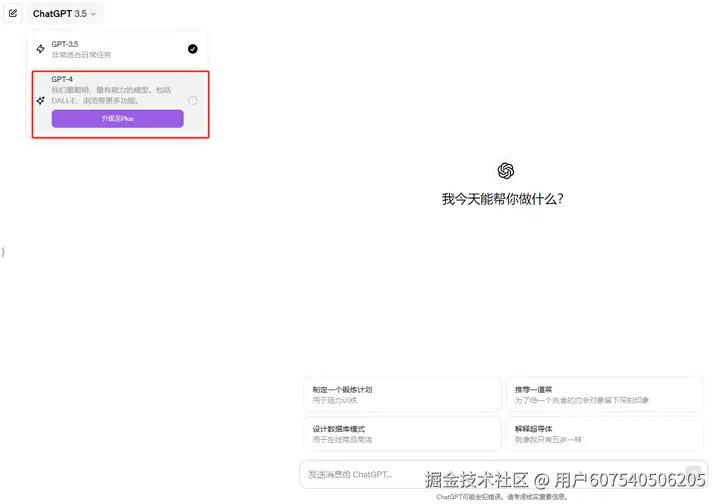Click the GPT-4 option title
Screen dimensions: 720x504
[x=62, y=79]
